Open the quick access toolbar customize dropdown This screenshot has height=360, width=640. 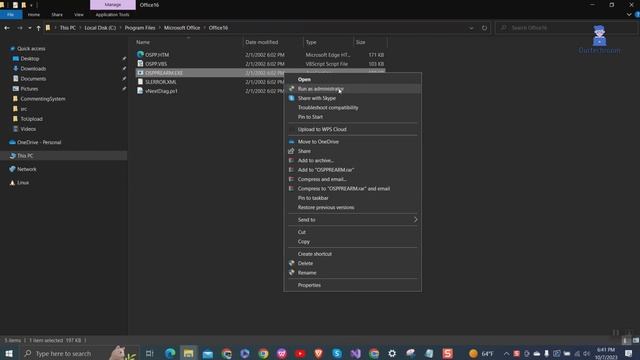coord(31,5)
